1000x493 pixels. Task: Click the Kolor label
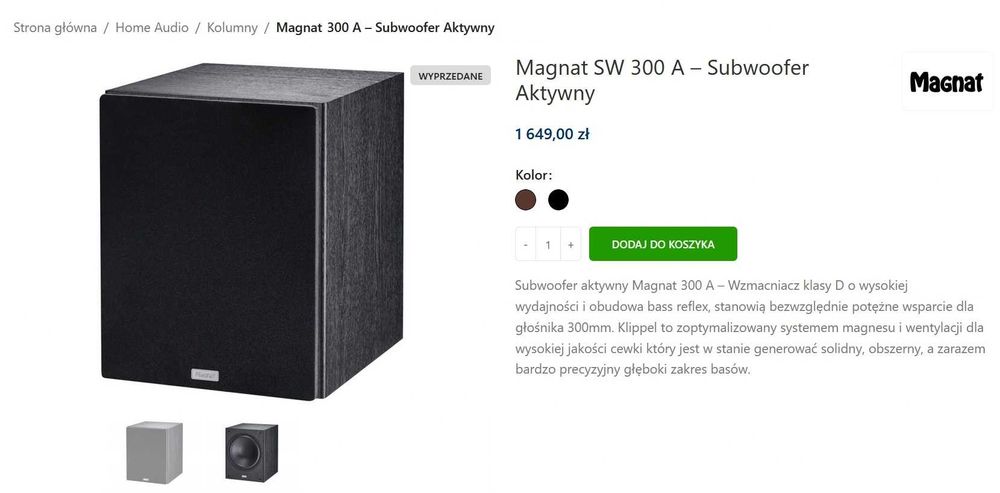[x=534, y=175]
